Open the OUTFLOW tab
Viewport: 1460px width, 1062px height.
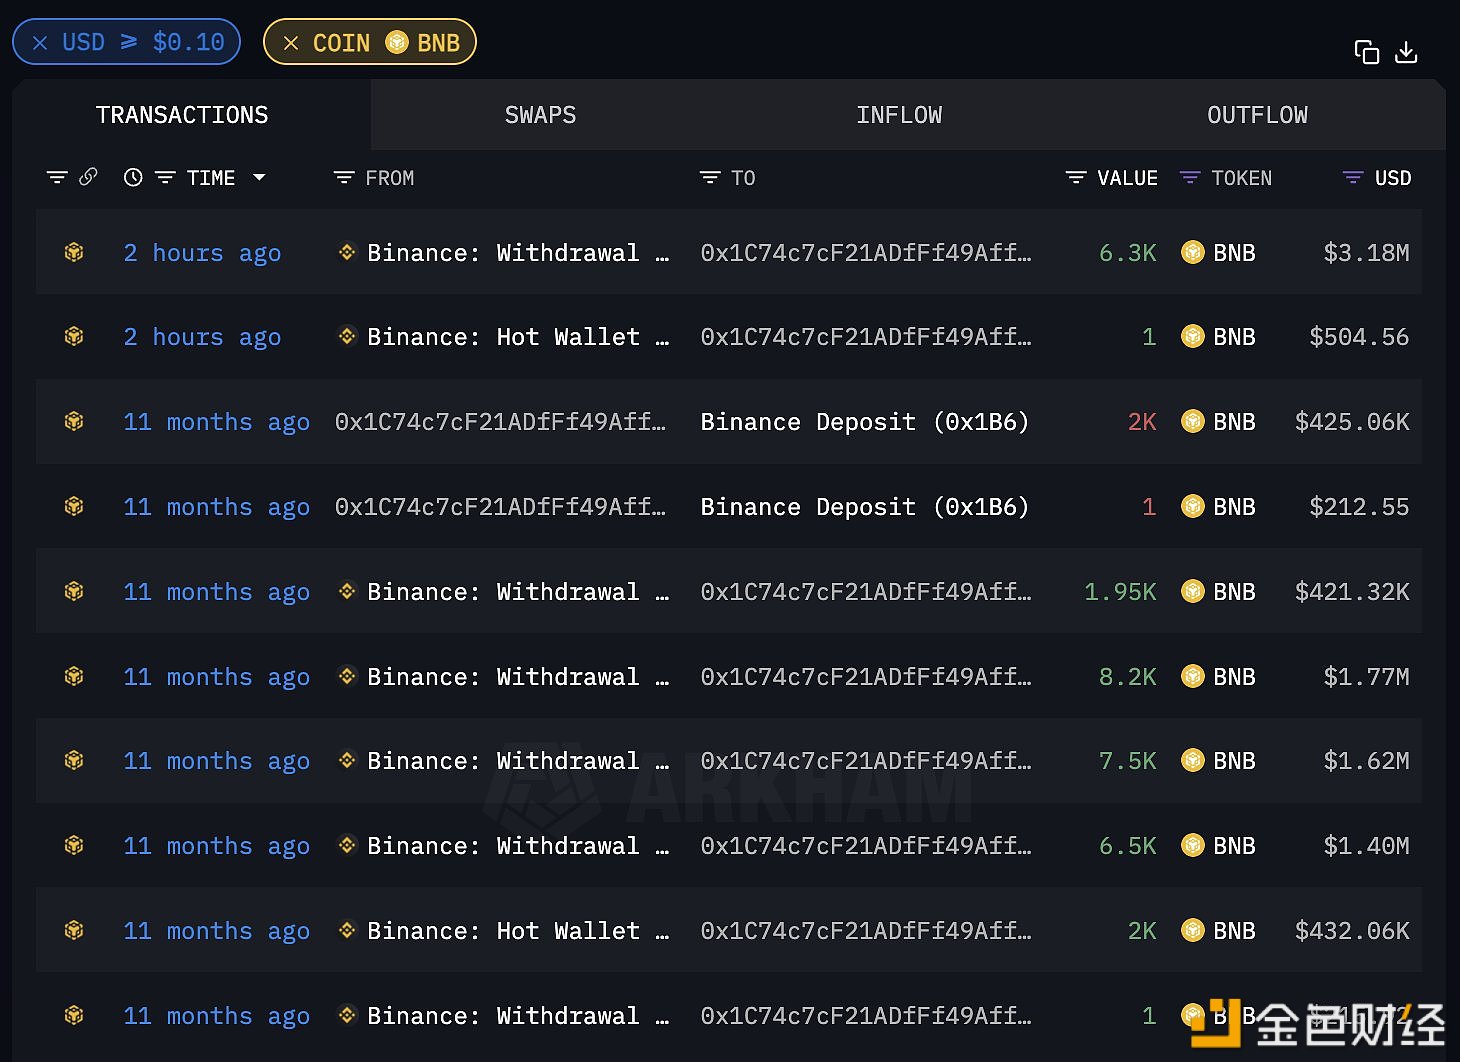[x=1257, y=115]
